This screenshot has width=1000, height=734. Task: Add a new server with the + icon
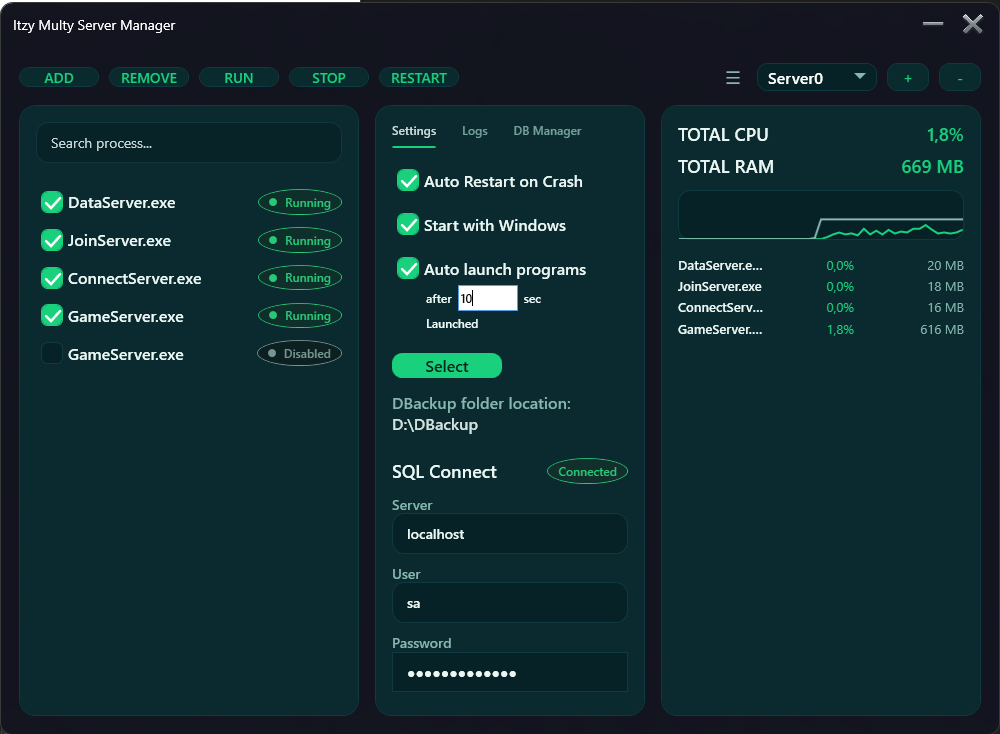click(908, 77)
